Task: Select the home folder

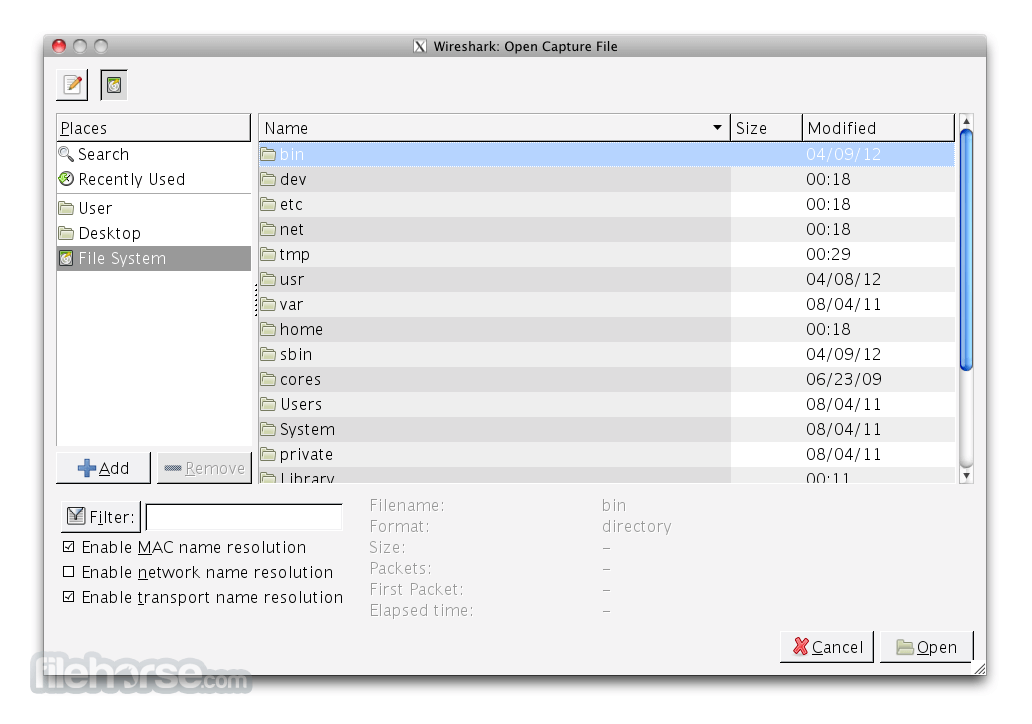Action: click(606, 329)
